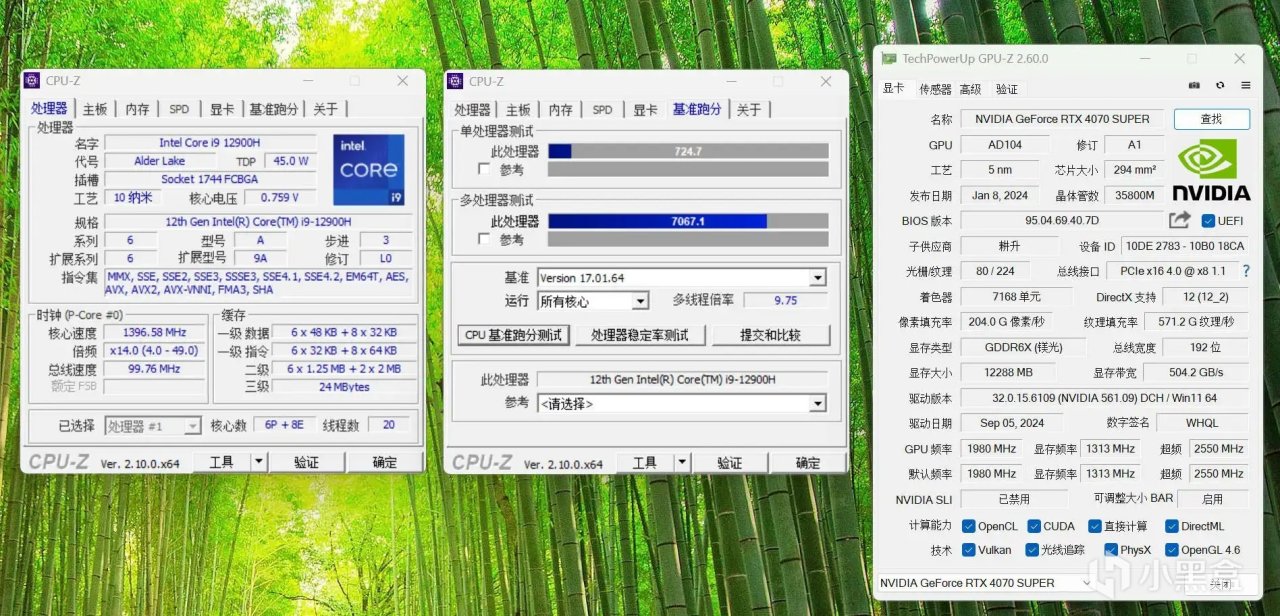Toggle the OpenGL 4.6 checkbox
This screenshot has height=616, width=1280.
click(1171, 550)
